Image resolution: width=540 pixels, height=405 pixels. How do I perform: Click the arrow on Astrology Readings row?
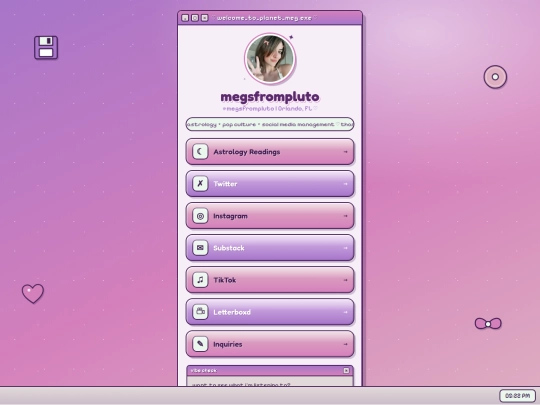[x=345, y=152]
